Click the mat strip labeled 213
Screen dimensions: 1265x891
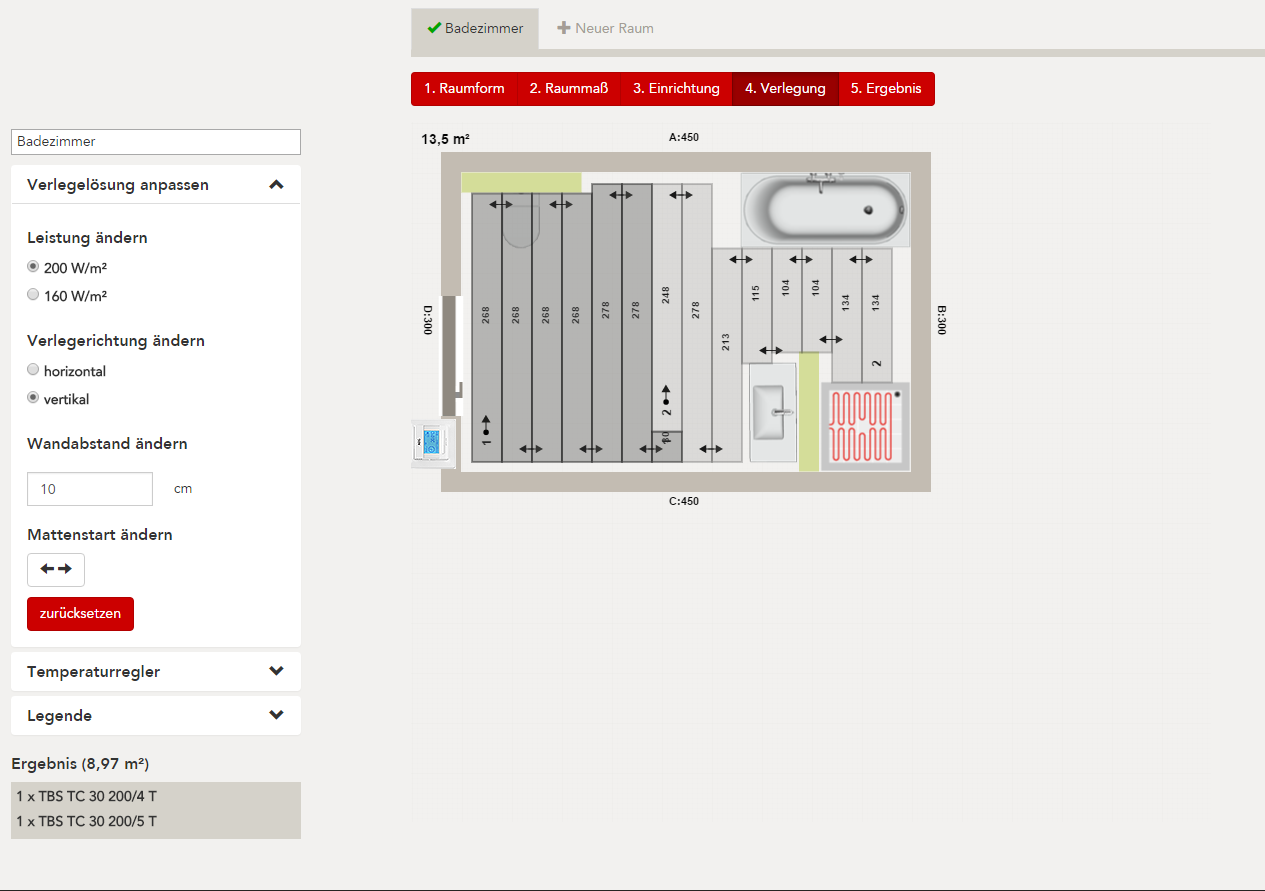click(x=727, y=355)
